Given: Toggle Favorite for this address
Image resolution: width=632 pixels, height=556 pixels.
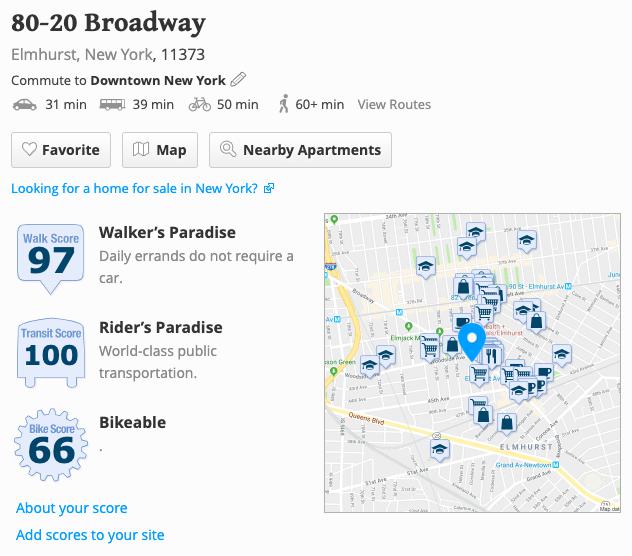Looking at the screenshot, I should pos(61,150).
